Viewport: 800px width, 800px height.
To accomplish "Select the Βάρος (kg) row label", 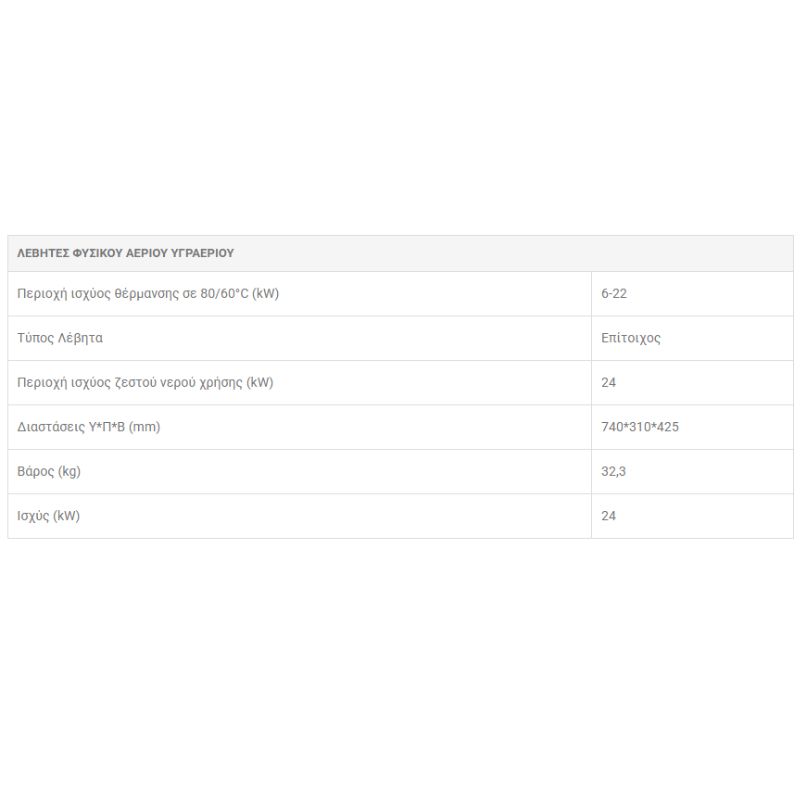I will (x=49, y=471).
